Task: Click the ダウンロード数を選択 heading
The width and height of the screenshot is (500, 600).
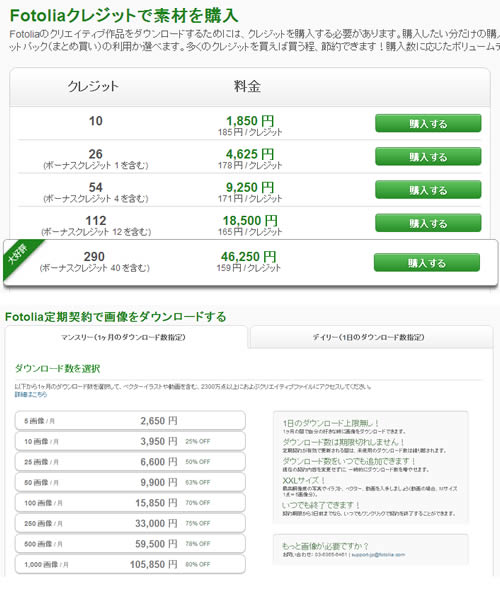Action: 57,368
